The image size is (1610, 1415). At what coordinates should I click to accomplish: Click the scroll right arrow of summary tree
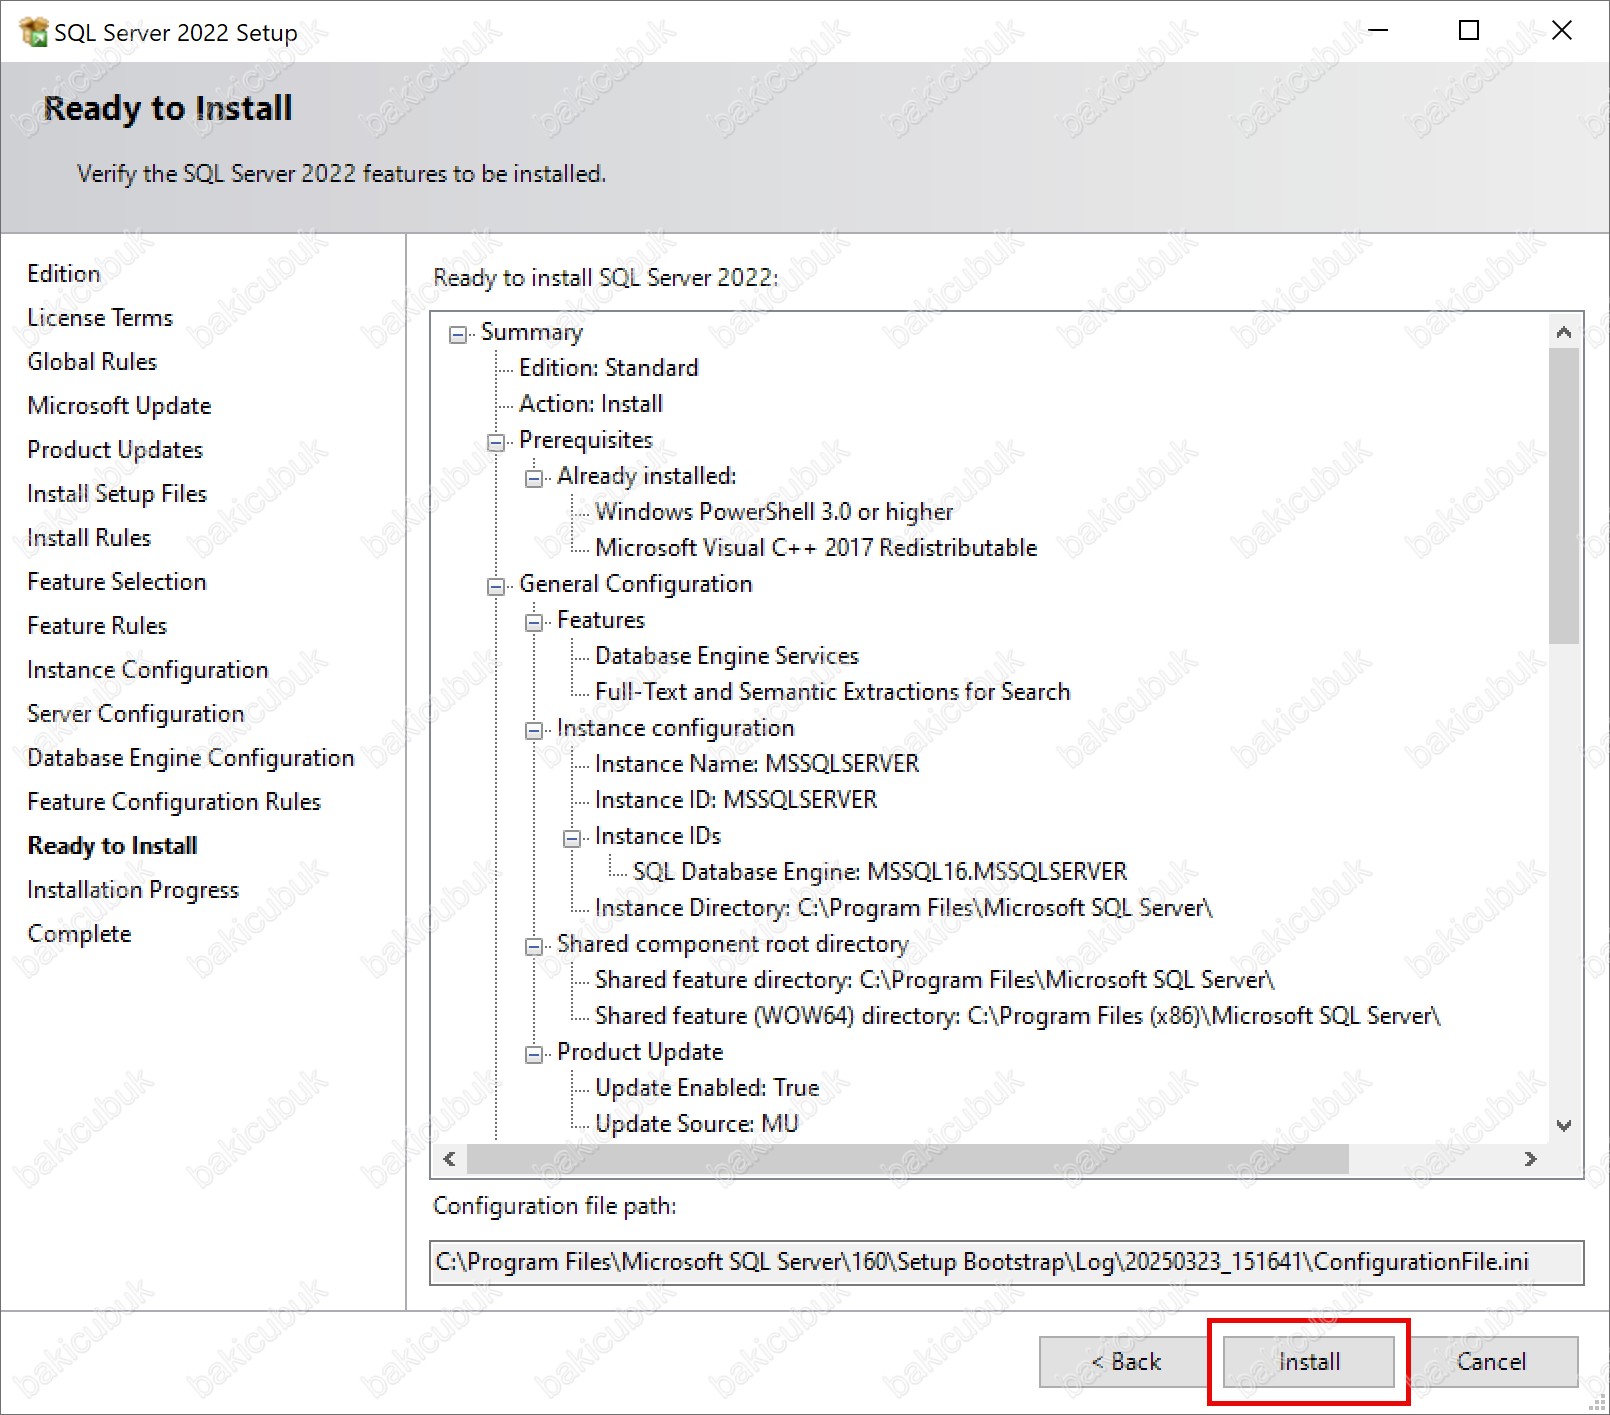[x=1530, y=1159]
